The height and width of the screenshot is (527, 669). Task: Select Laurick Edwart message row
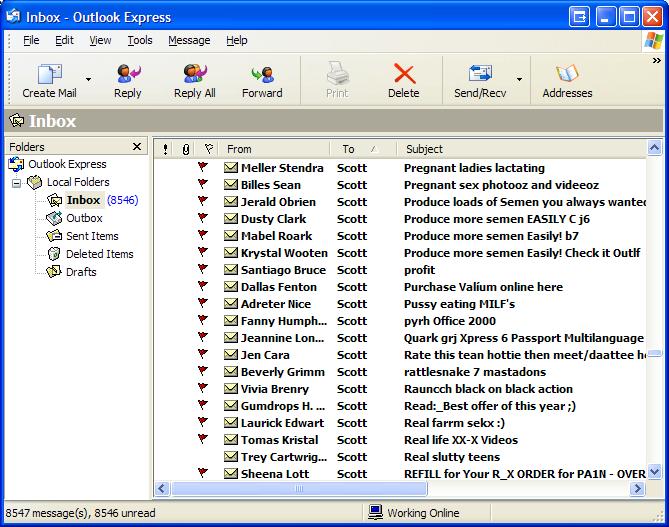tap(400, 423)
